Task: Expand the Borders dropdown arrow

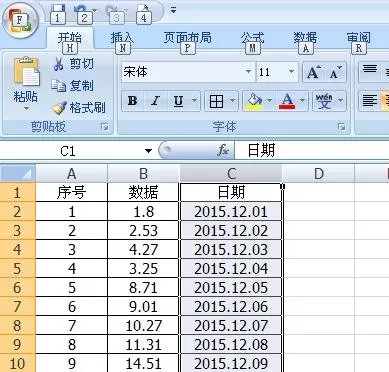Action: (233, 101)
